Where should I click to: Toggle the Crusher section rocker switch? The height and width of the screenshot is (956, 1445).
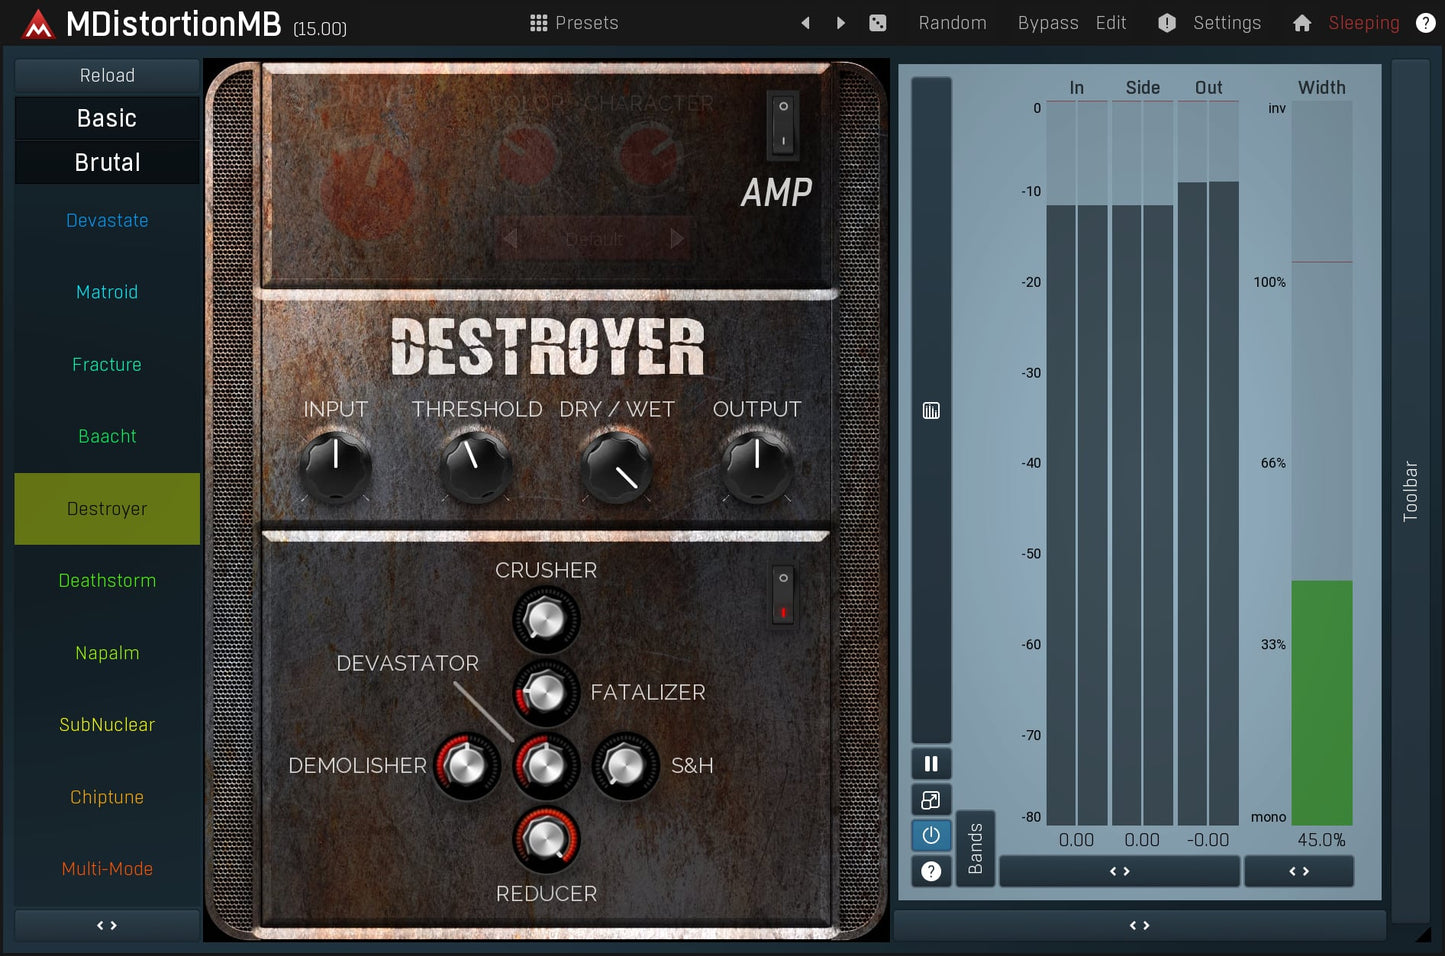(783, 596)
